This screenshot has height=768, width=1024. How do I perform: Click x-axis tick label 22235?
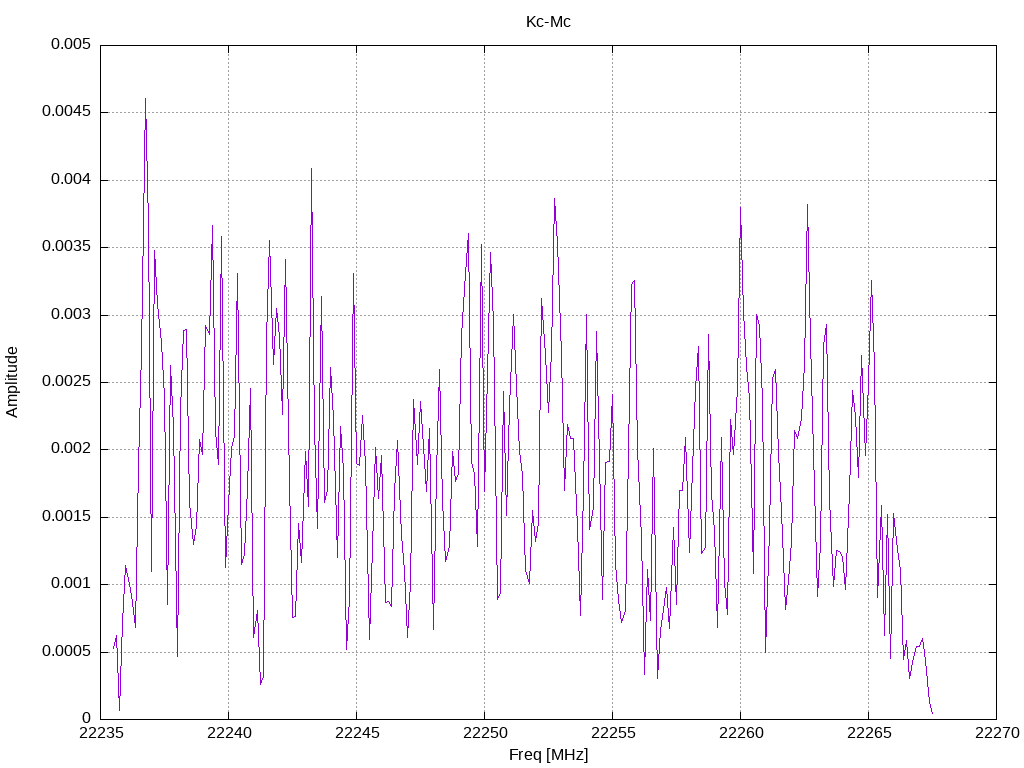[101, 733]
